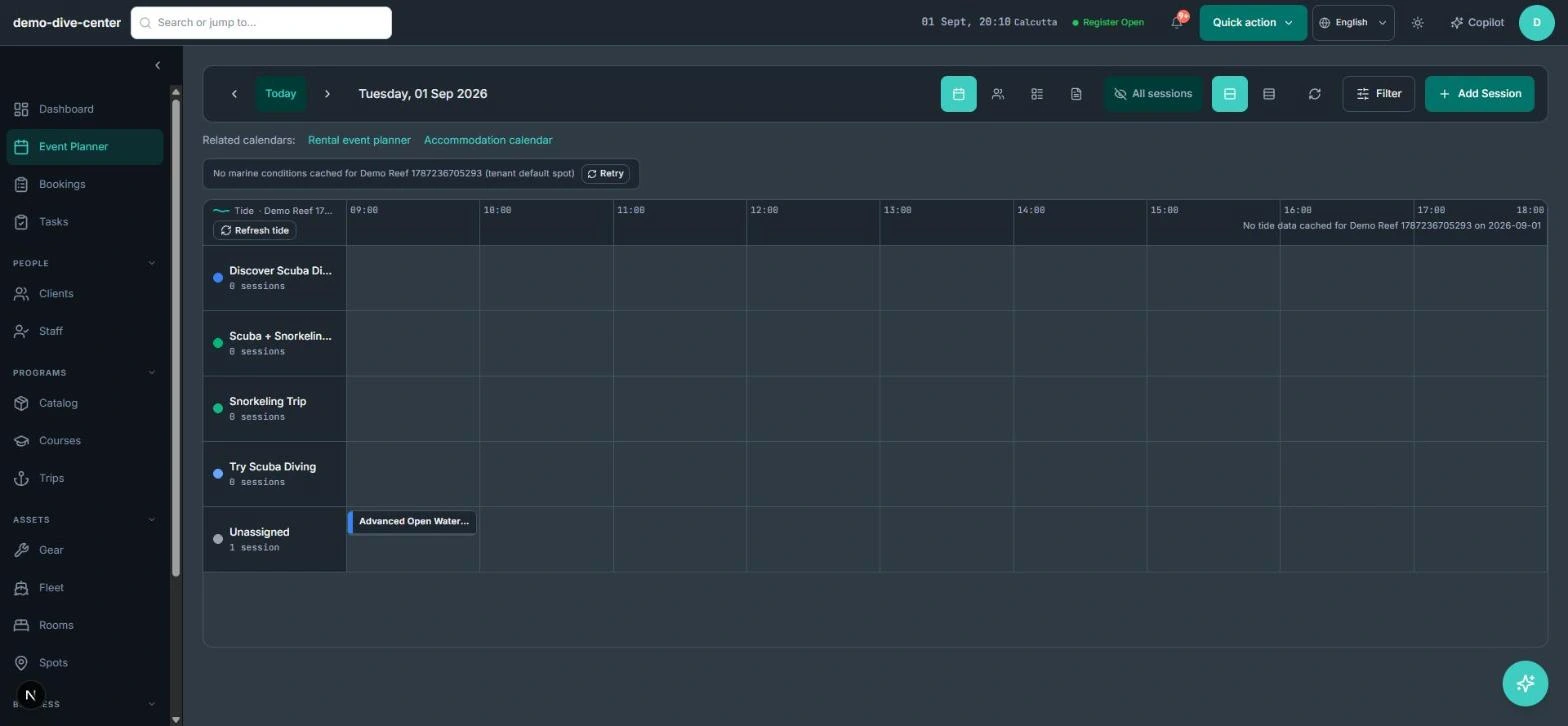Click the gray dot beside Unassigned

(218, 540)
